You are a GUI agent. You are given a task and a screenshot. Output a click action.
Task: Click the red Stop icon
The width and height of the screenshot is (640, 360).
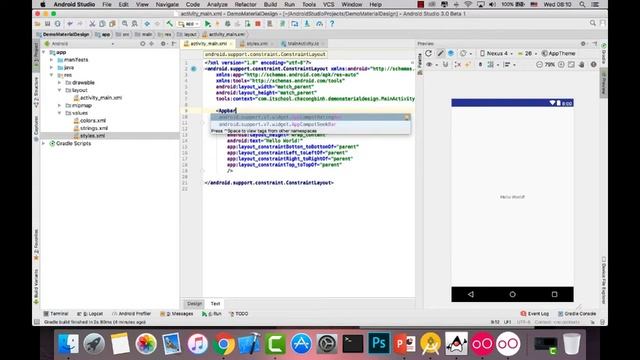point(258,24)
